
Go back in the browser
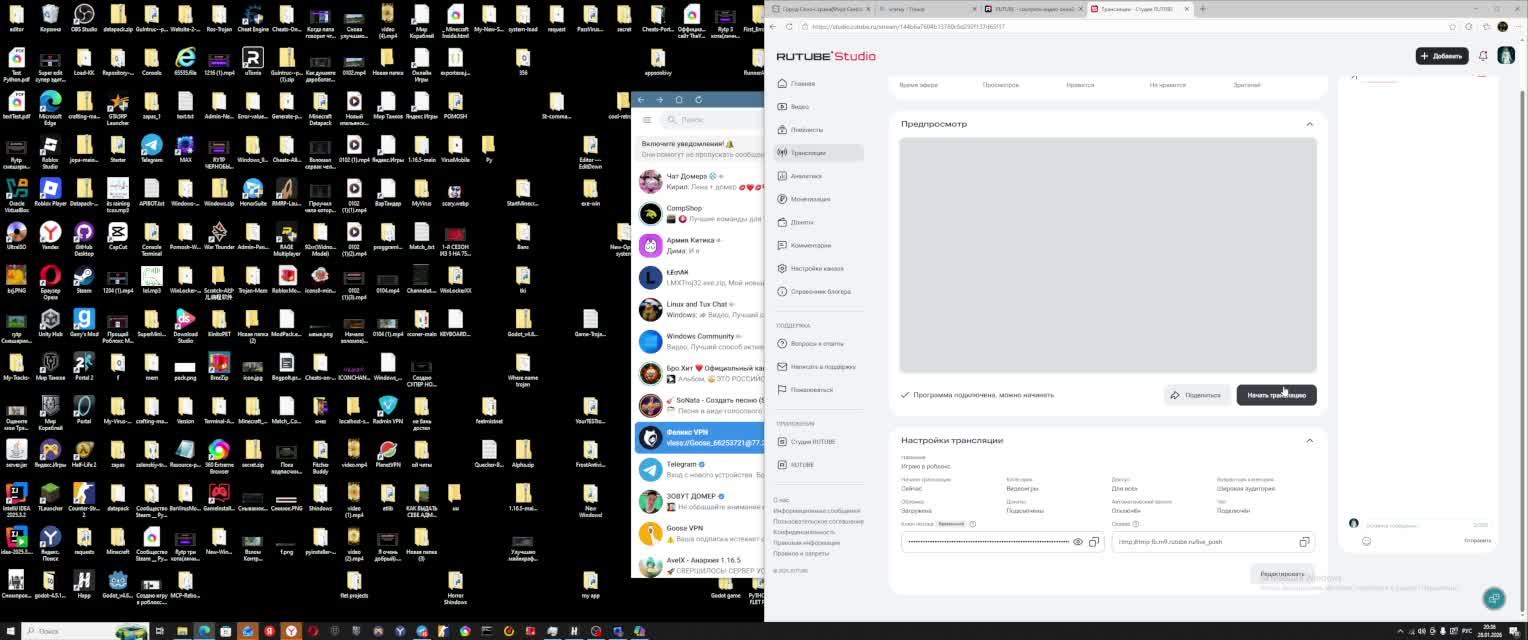[x=773, y=27]
